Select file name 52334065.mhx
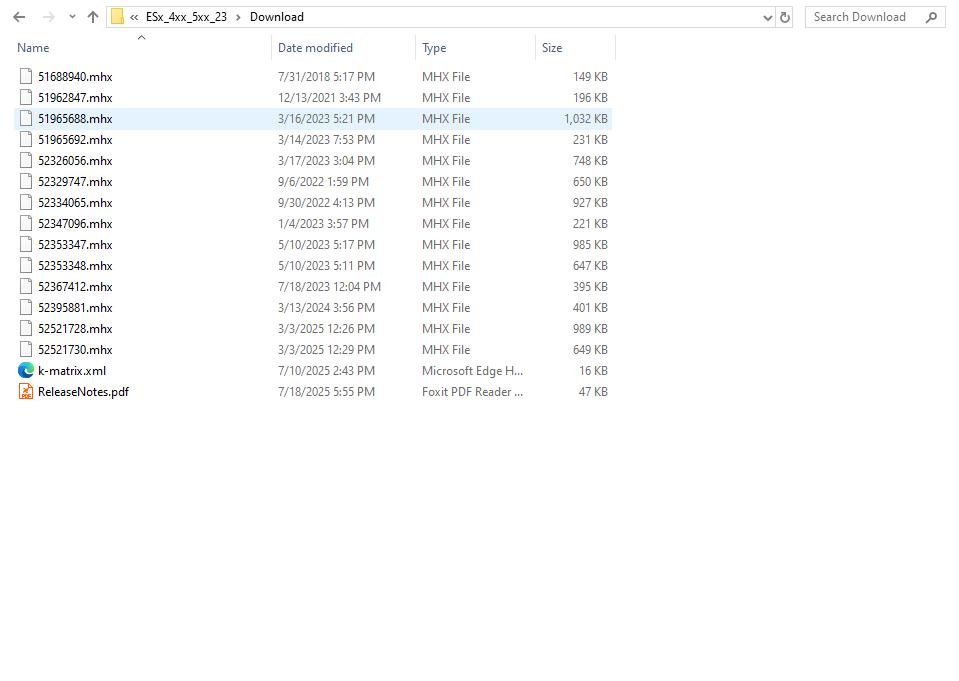 click(75, 203)
